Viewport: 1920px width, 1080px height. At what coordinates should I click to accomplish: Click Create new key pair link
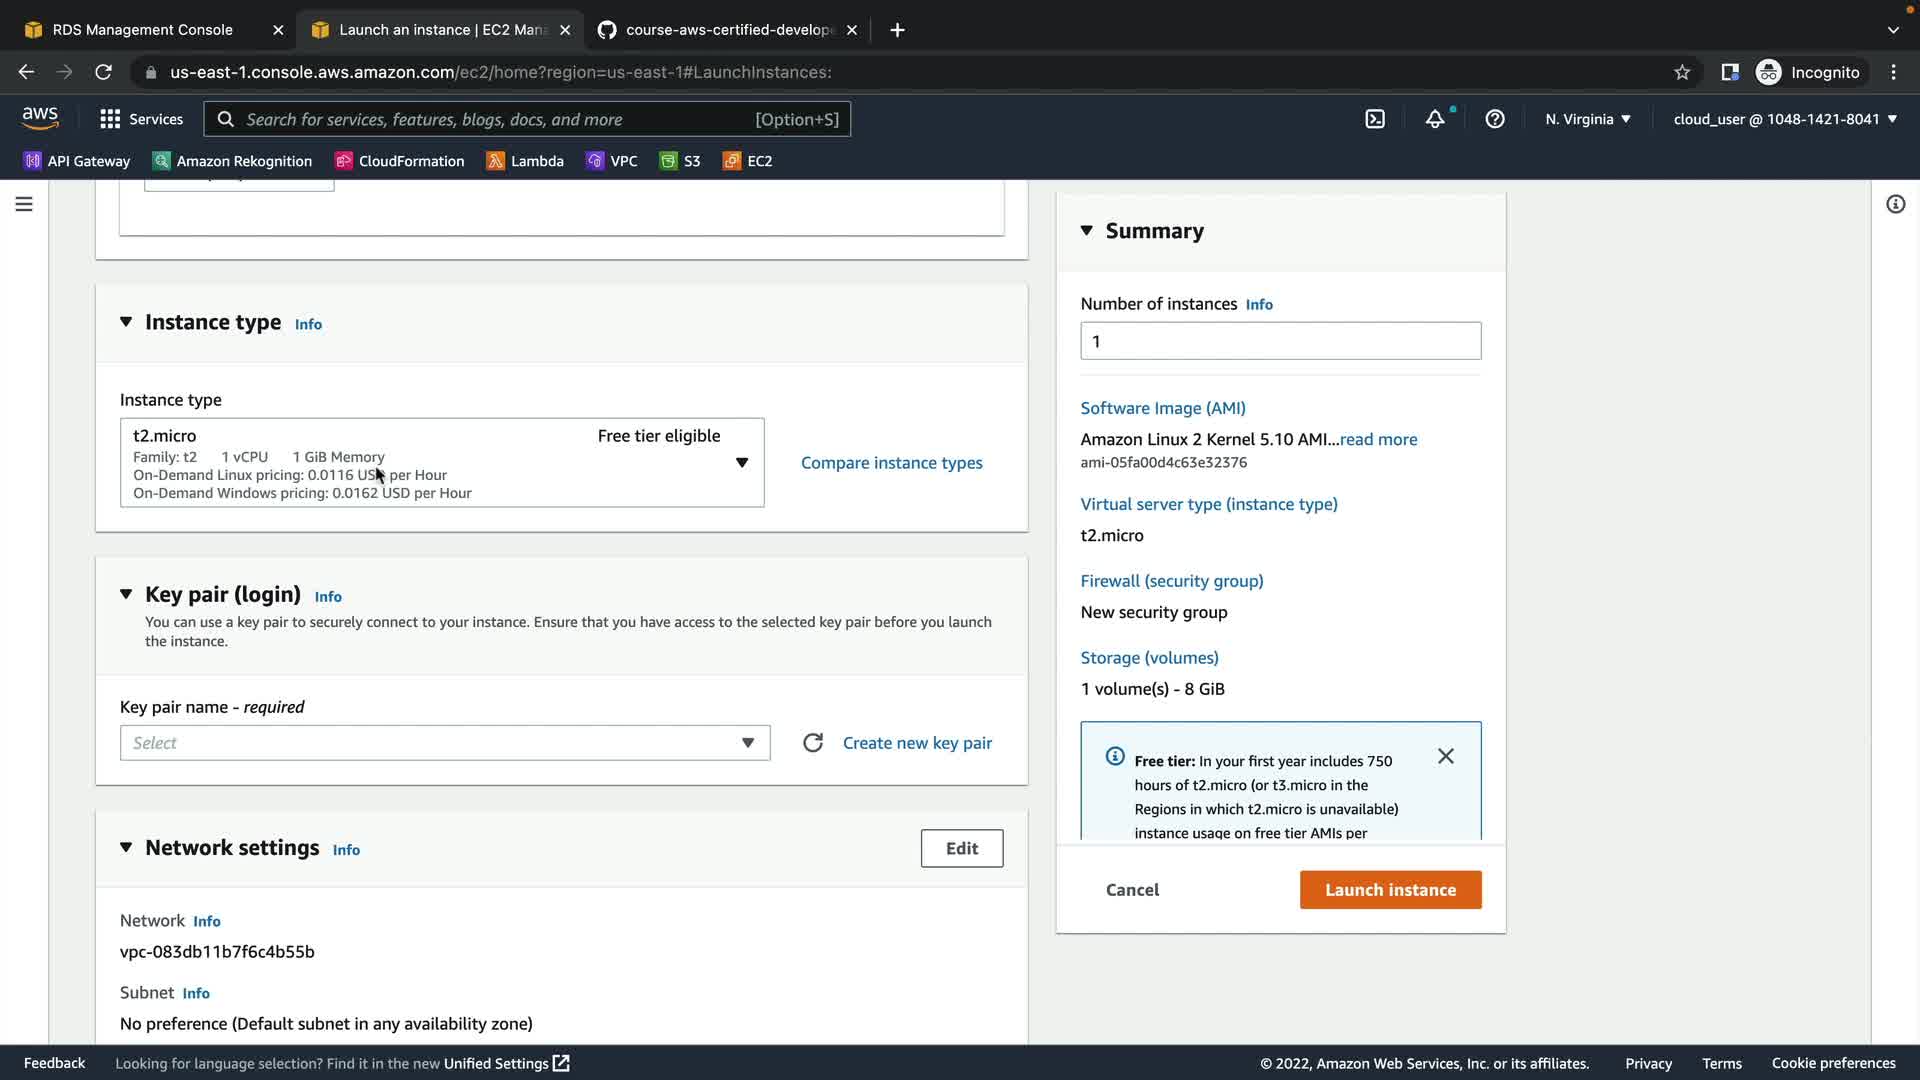pos(917,743)
